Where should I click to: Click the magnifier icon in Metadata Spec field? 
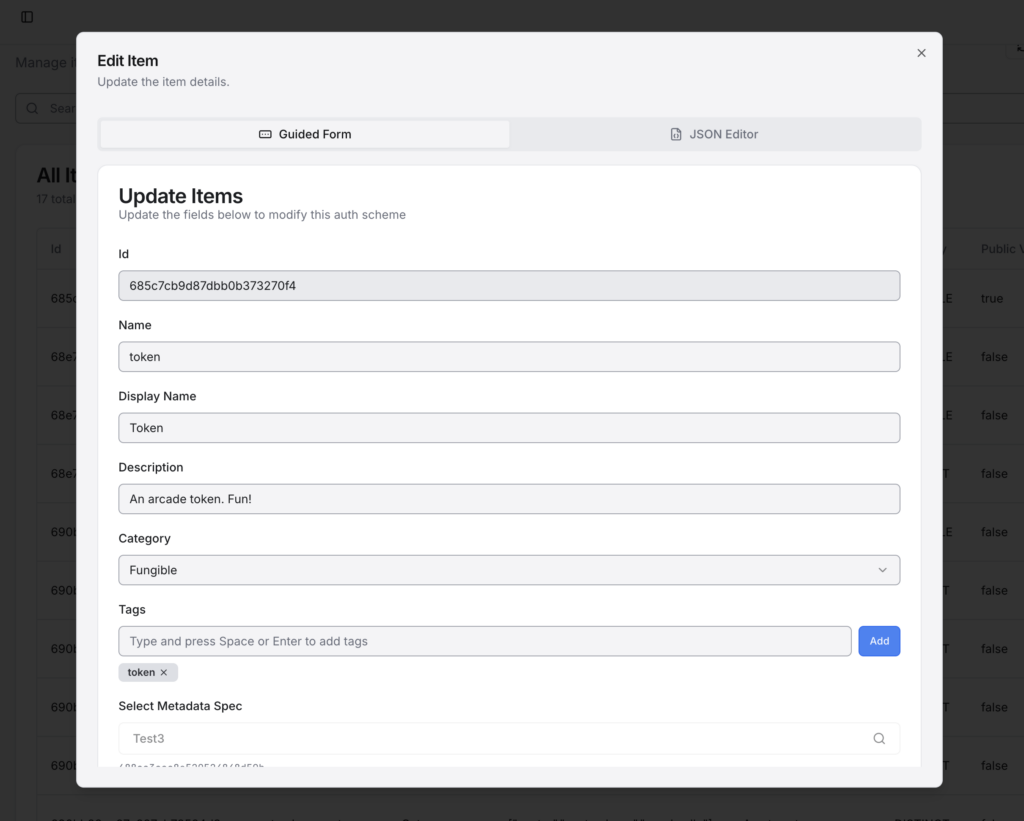click(879, 739)
